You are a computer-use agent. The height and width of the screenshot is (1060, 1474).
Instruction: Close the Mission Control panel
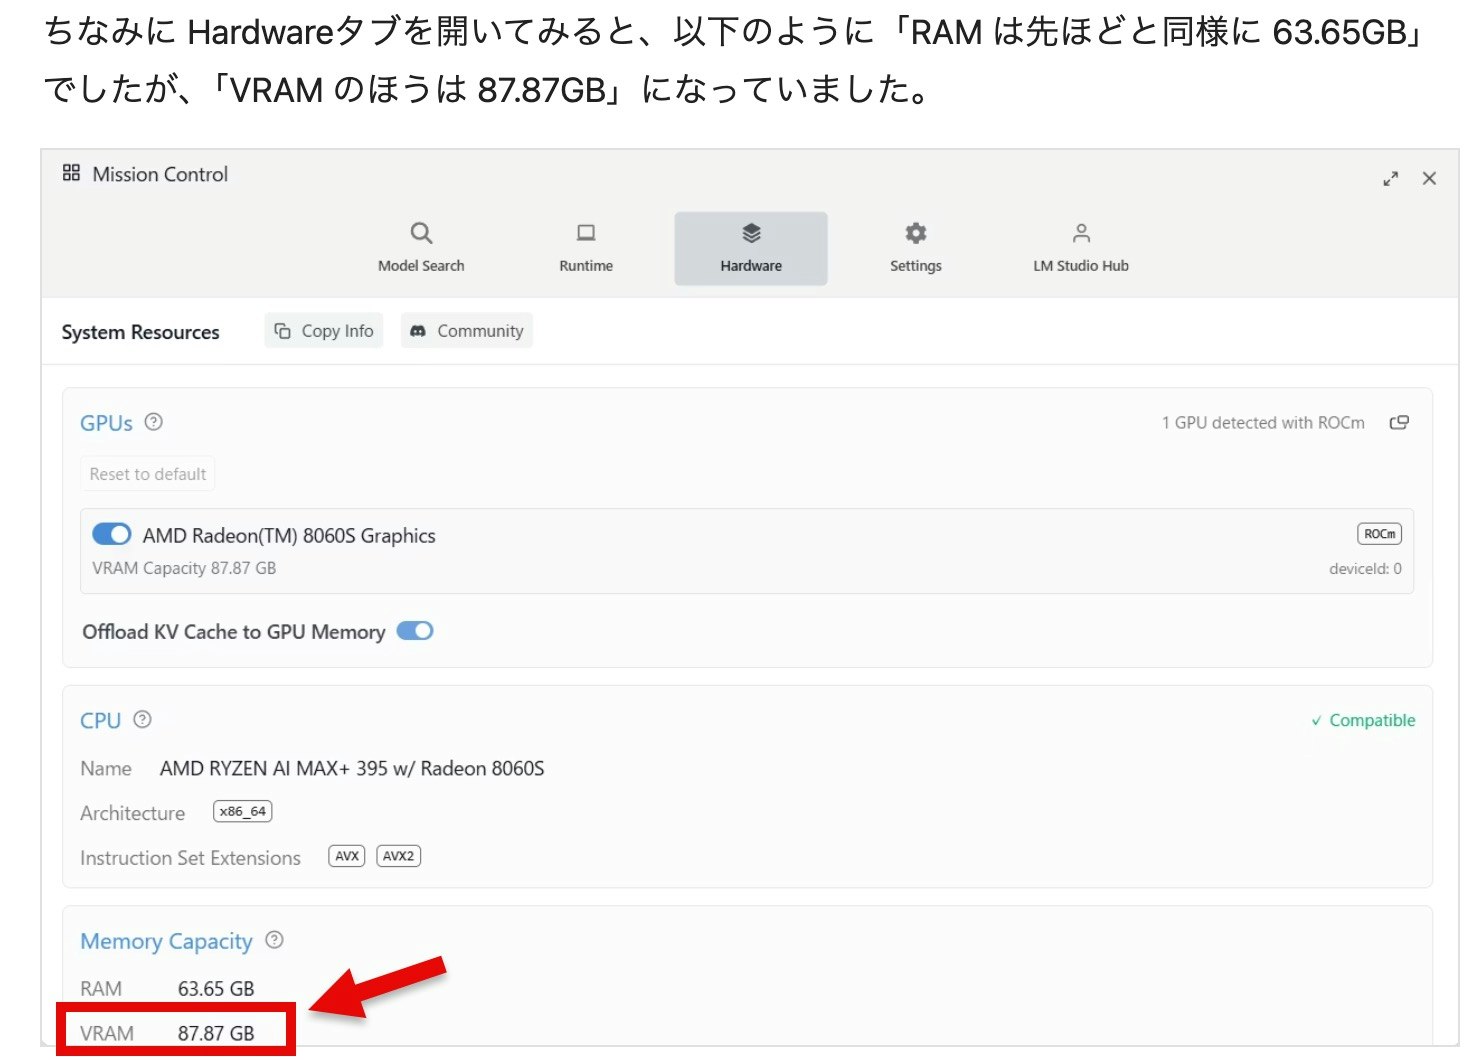tap(1429, 178)
